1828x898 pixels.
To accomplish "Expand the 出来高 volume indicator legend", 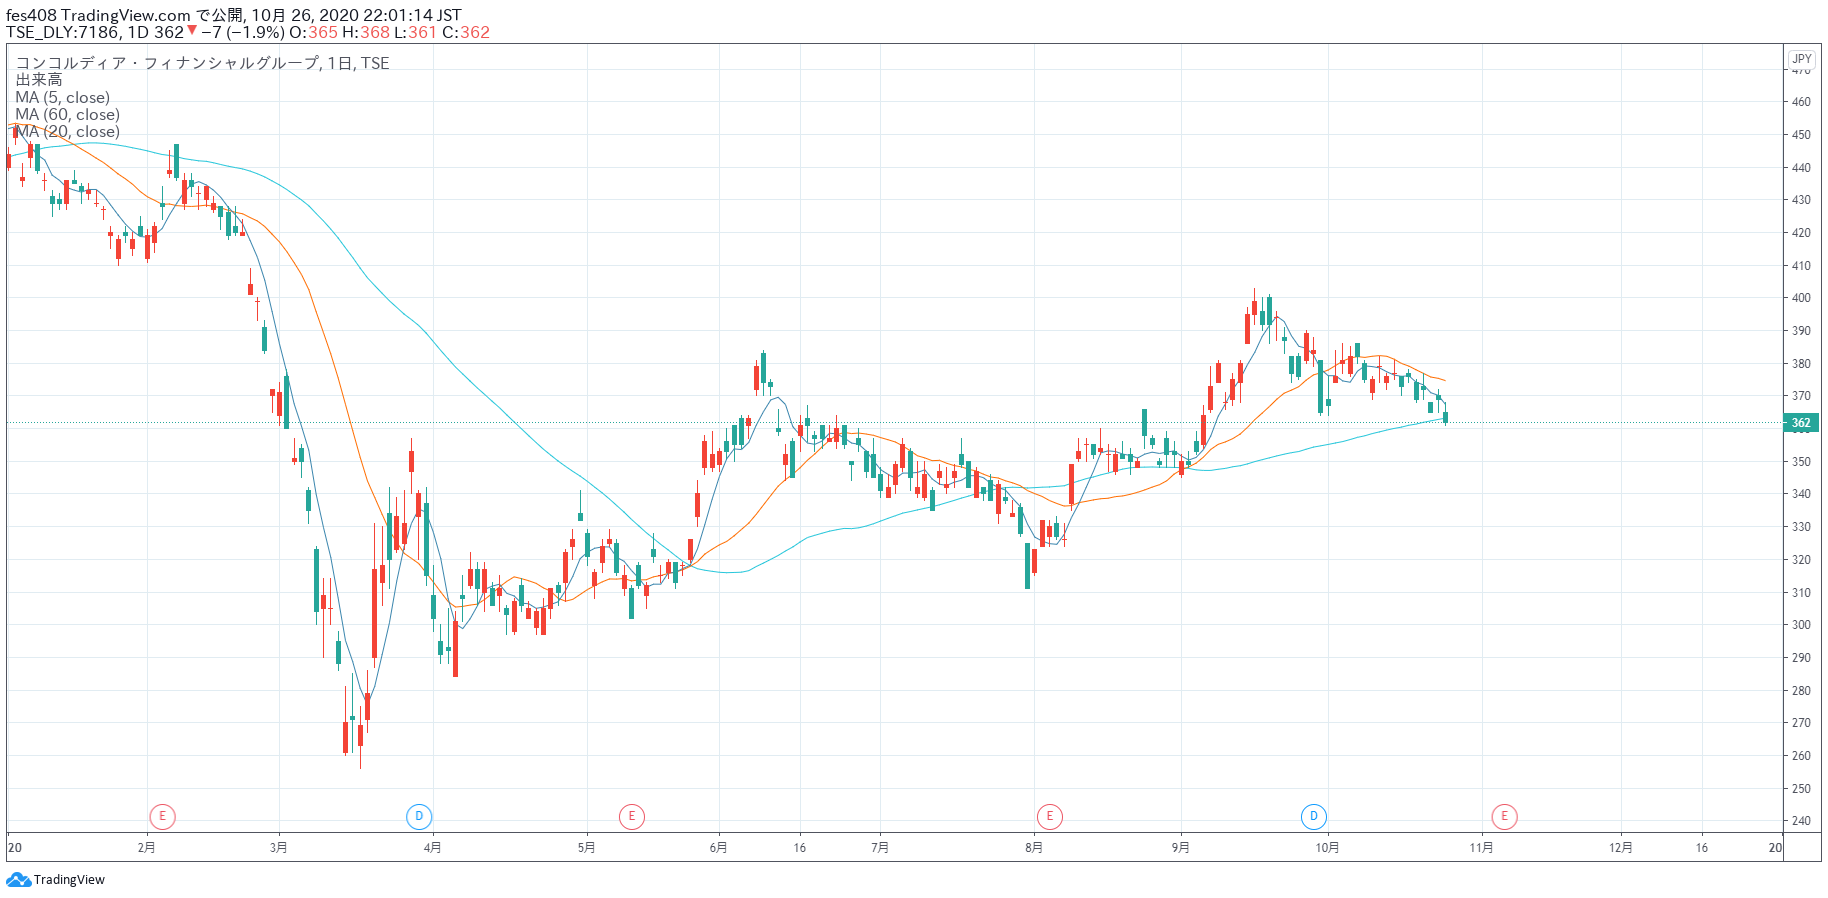I will click(x=39, y=80).
